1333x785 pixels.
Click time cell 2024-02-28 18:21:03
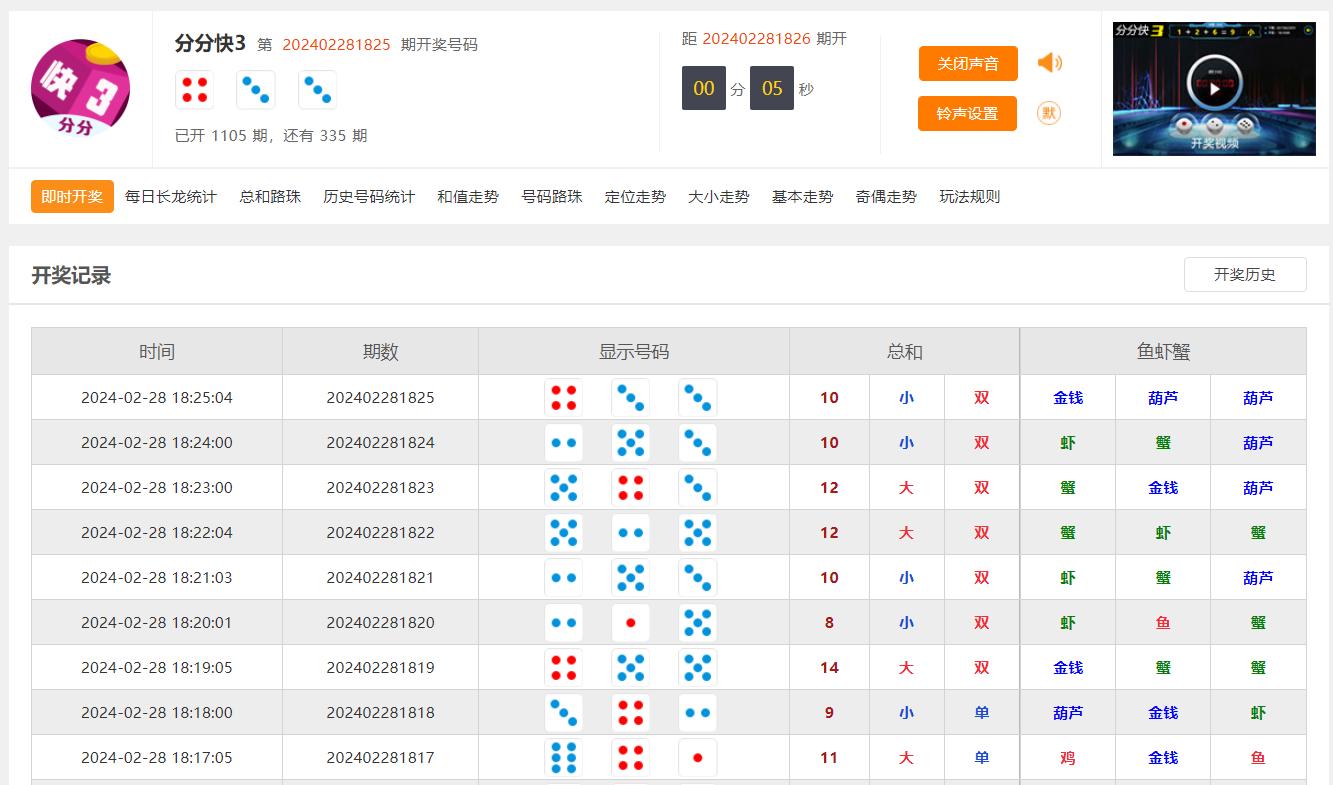(157, 578)
